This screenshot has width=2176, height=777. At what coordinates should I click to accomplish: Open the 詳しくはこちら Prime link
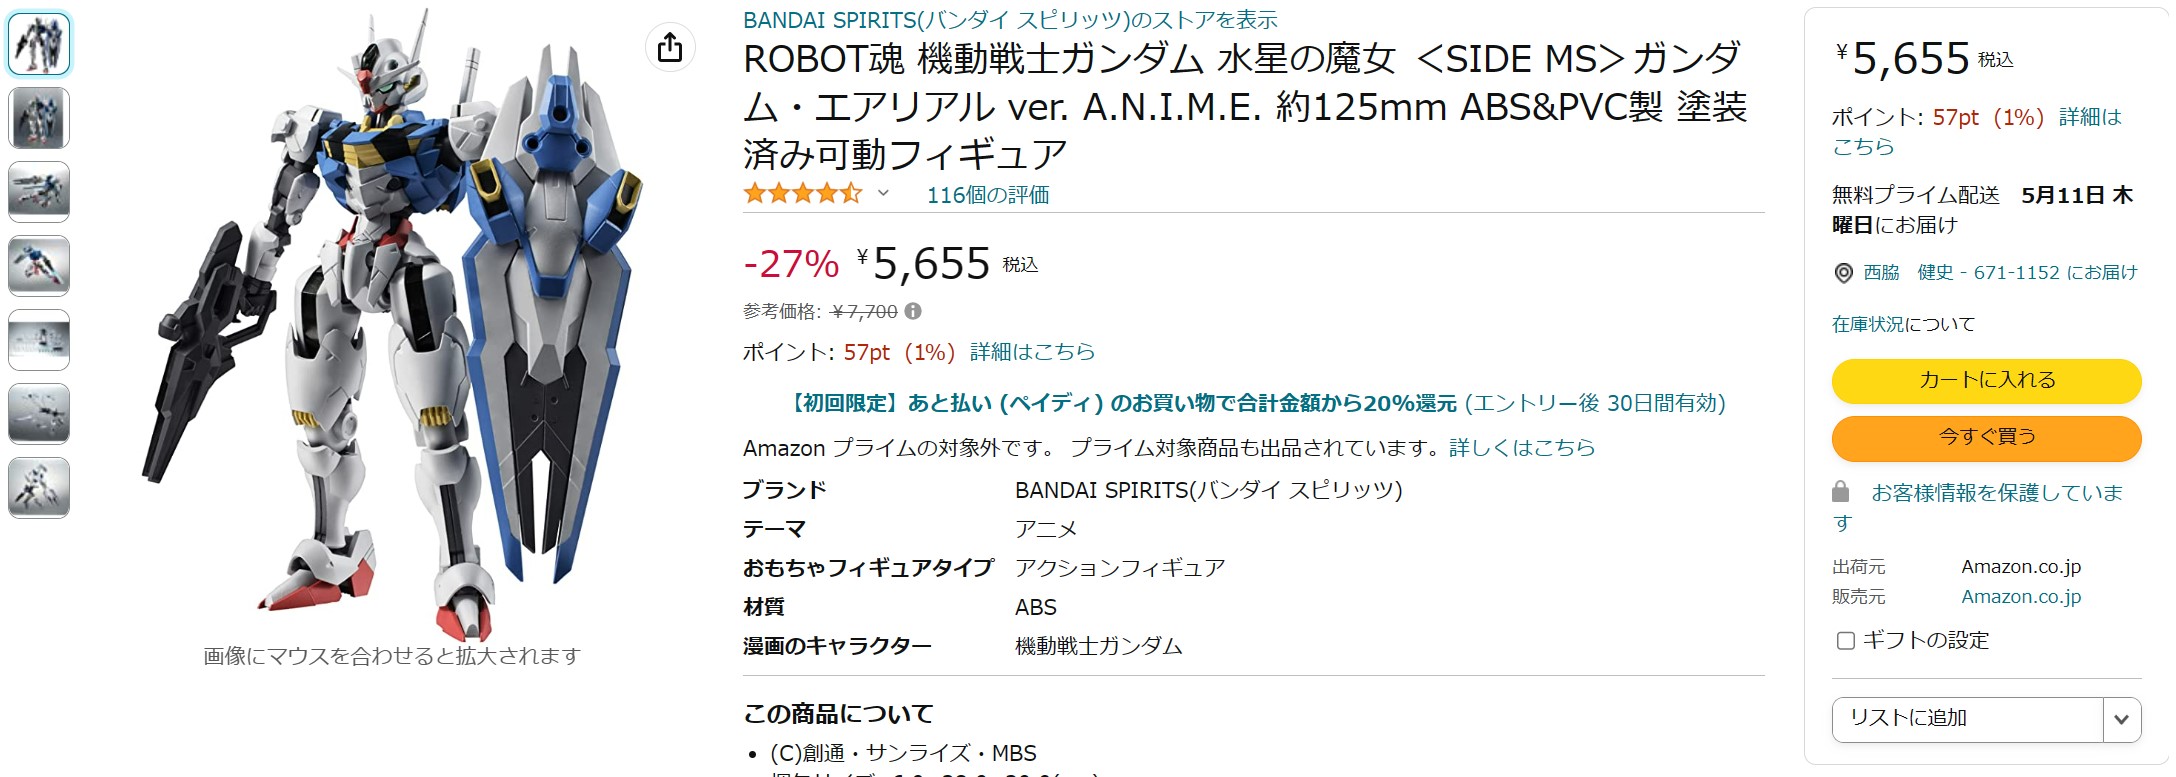(1522, 448)
